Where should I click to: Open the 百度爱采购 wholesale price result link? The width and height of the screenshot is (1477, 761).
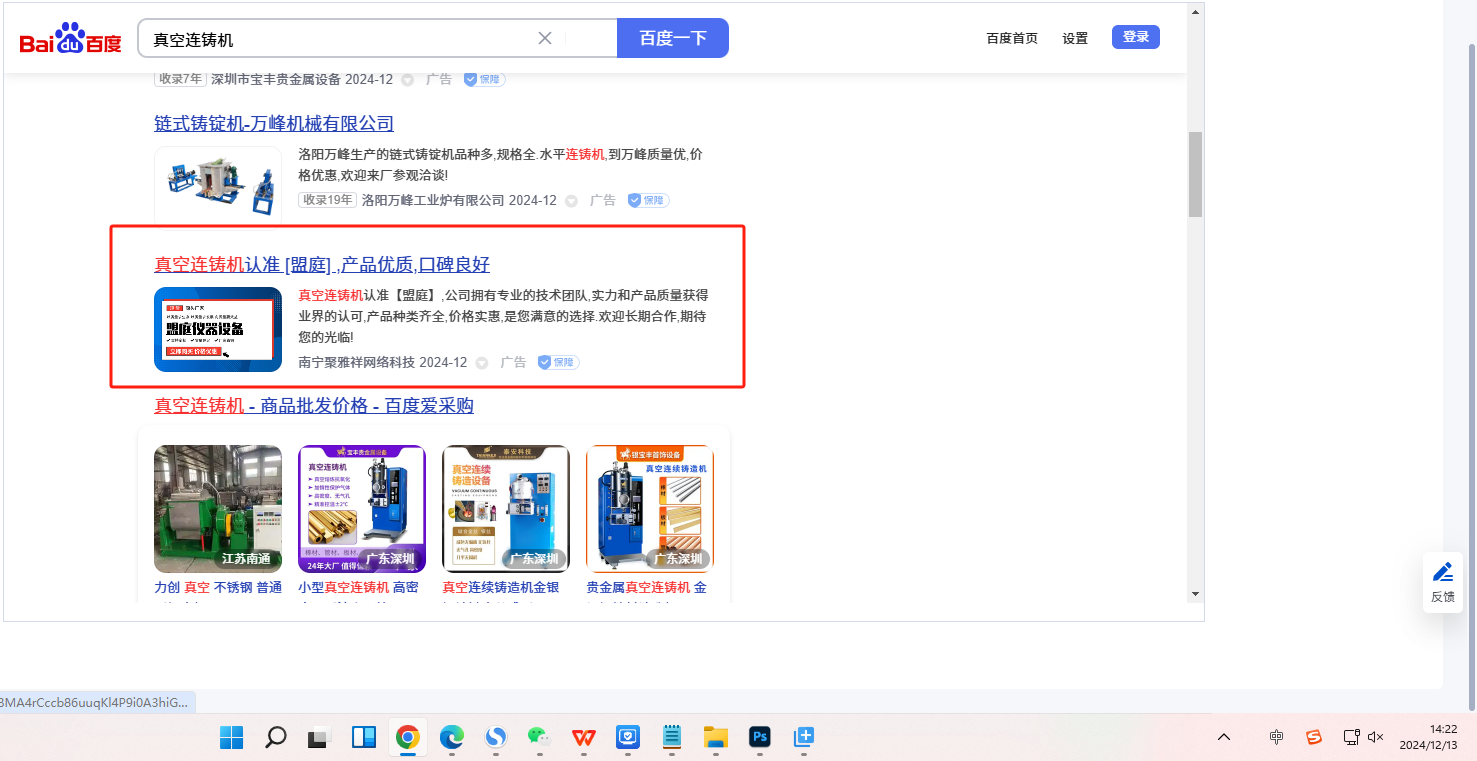314,405
